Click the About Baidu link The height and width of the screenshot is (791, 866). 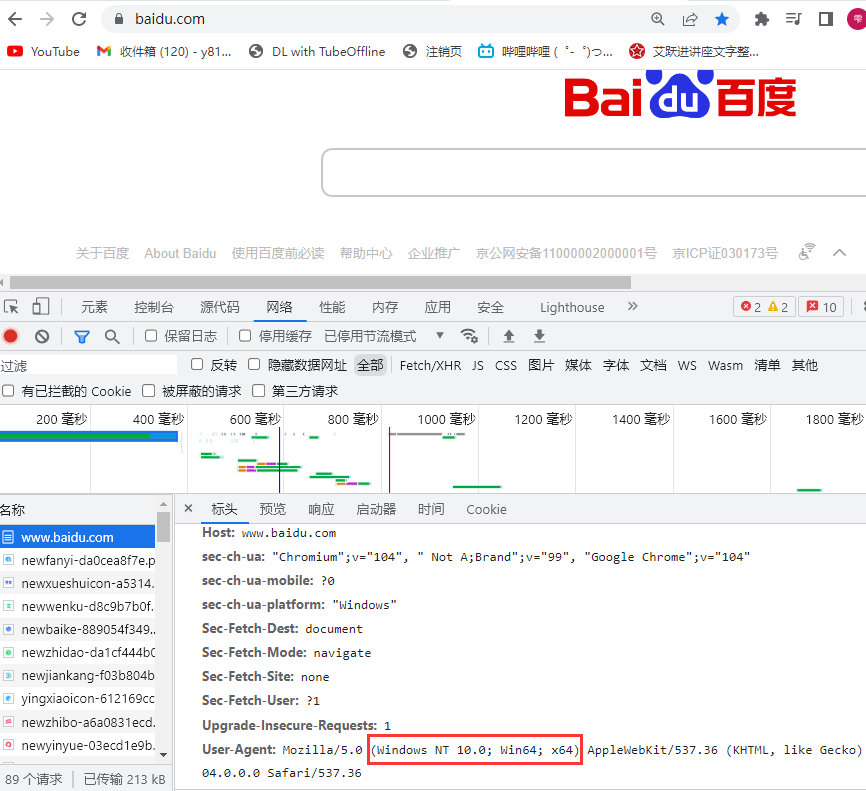point(180,254)
